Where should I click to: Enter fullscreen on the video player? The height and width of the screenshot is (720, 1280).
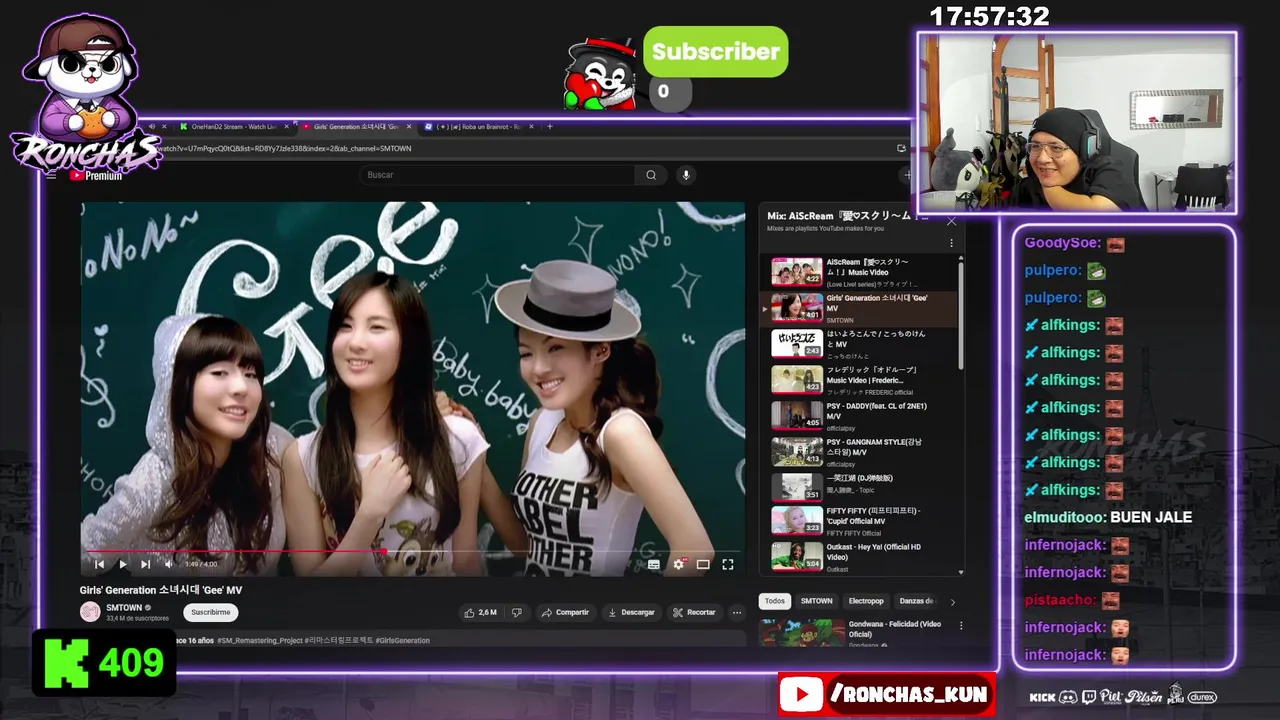tap(728, 564)
